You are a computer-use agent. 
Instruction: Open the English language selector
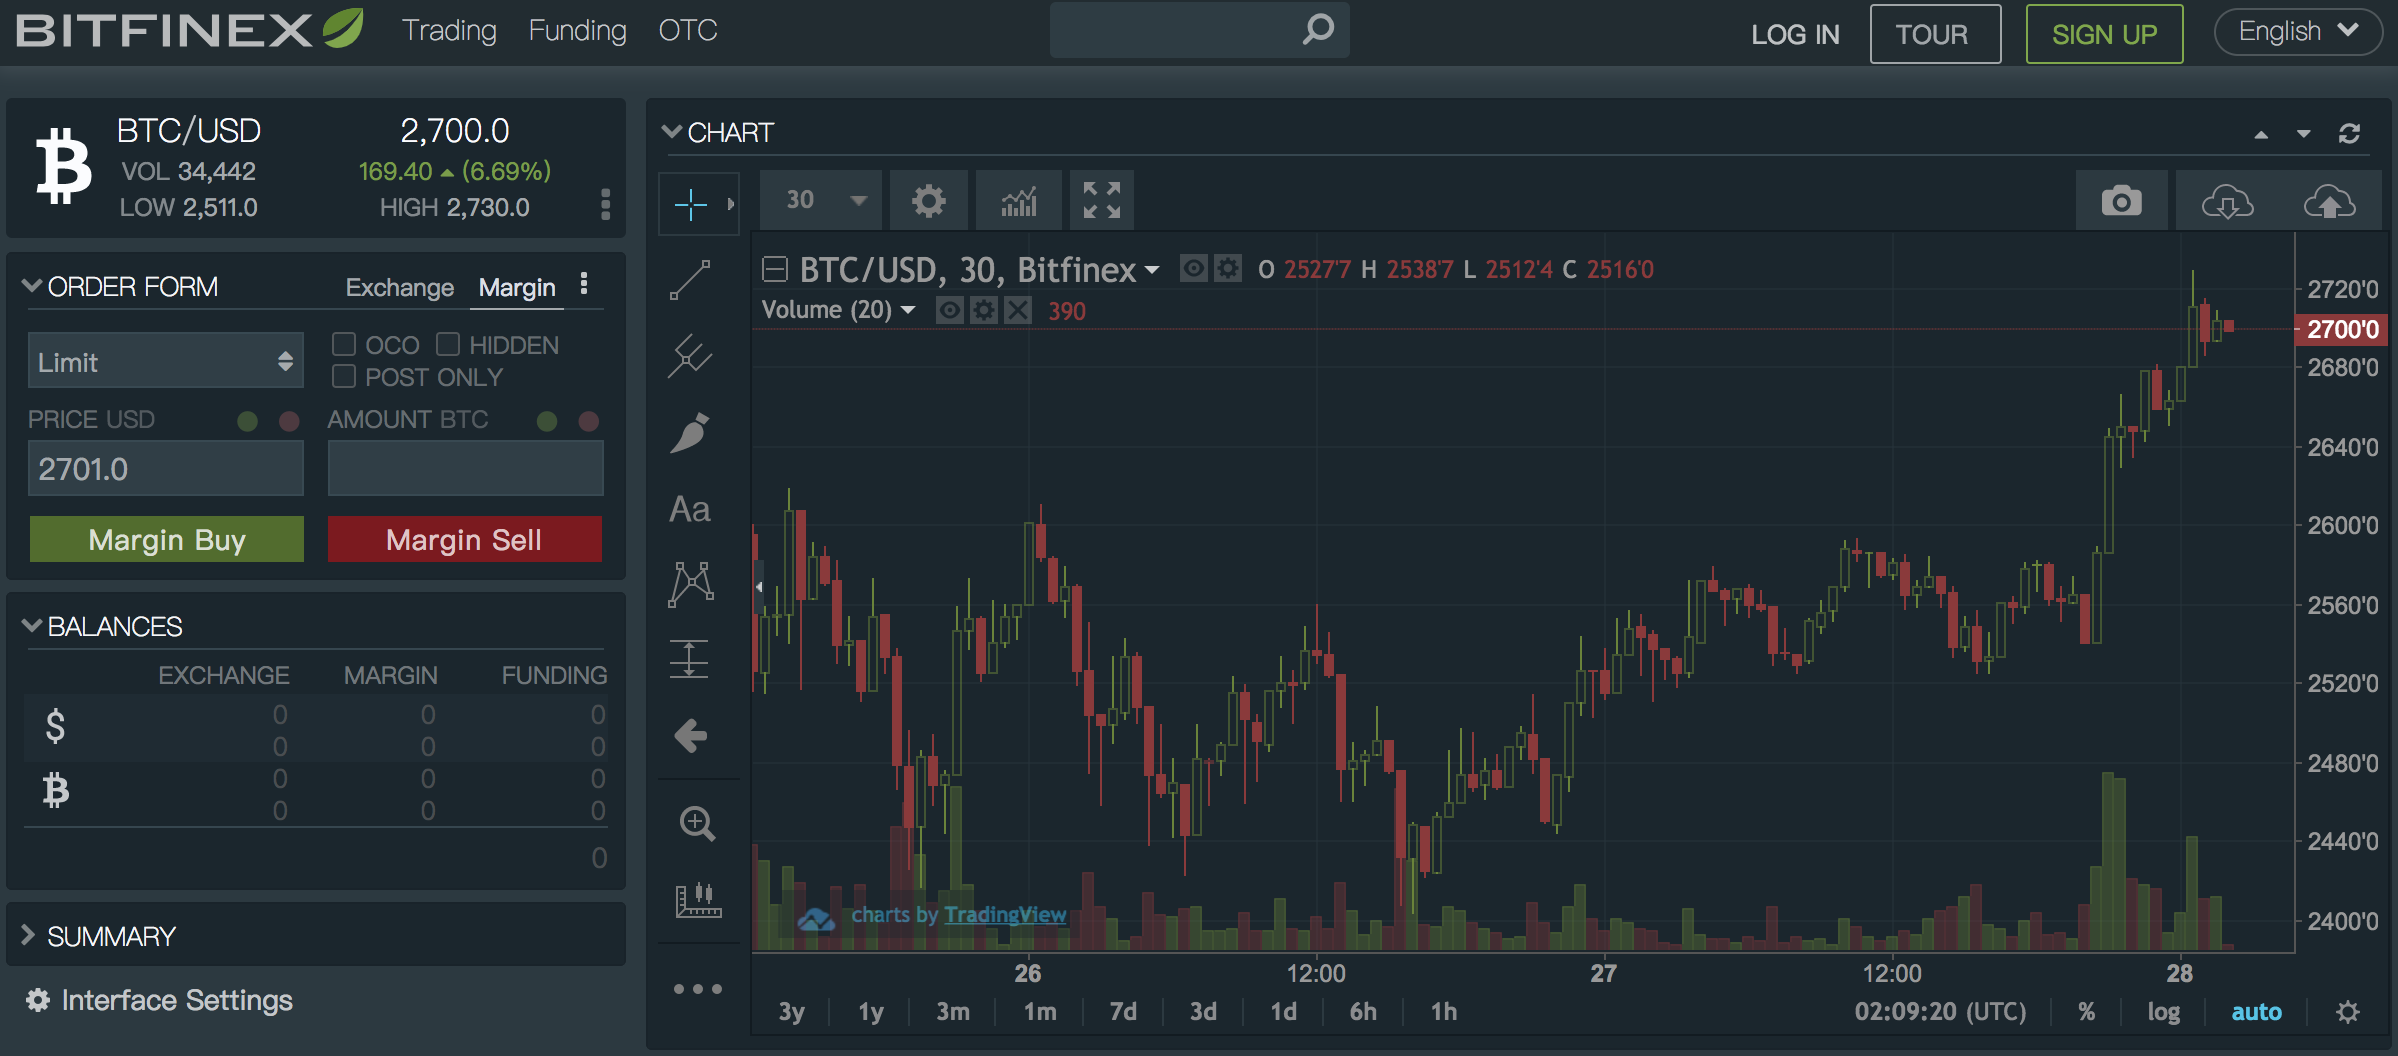click(x=2297, y=32)
